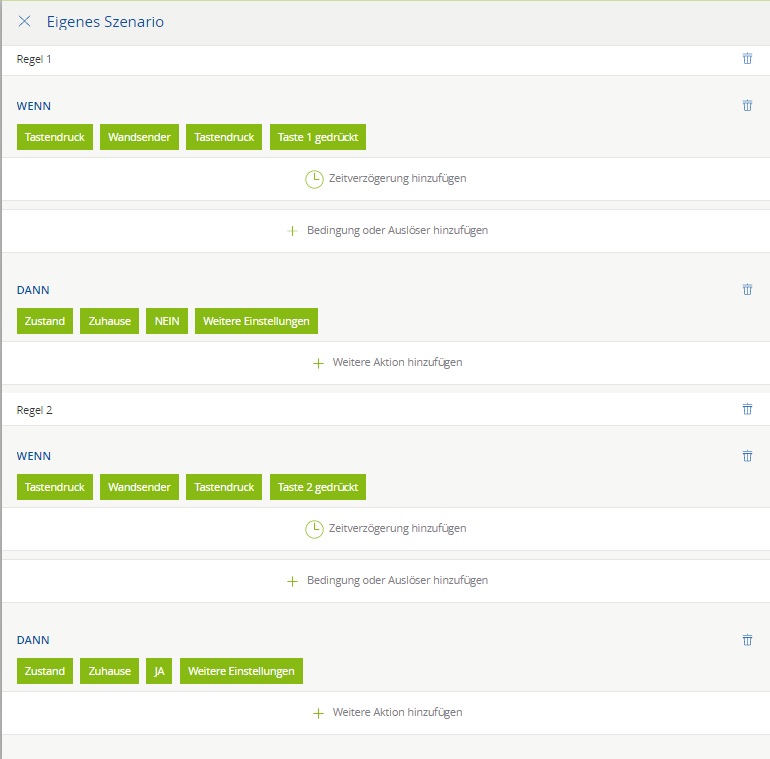Delete the WENN block of Regel 1

click(x=747, y=105)
